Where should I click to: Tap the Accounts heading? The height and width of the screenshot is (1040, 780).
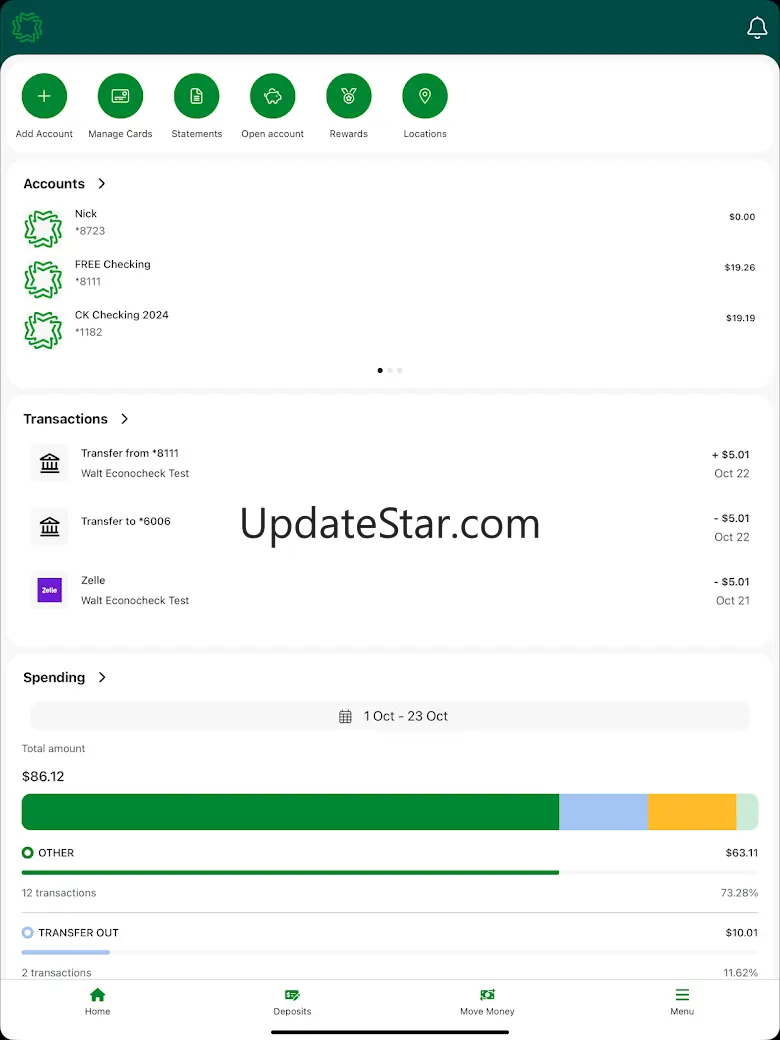(54, 184)
